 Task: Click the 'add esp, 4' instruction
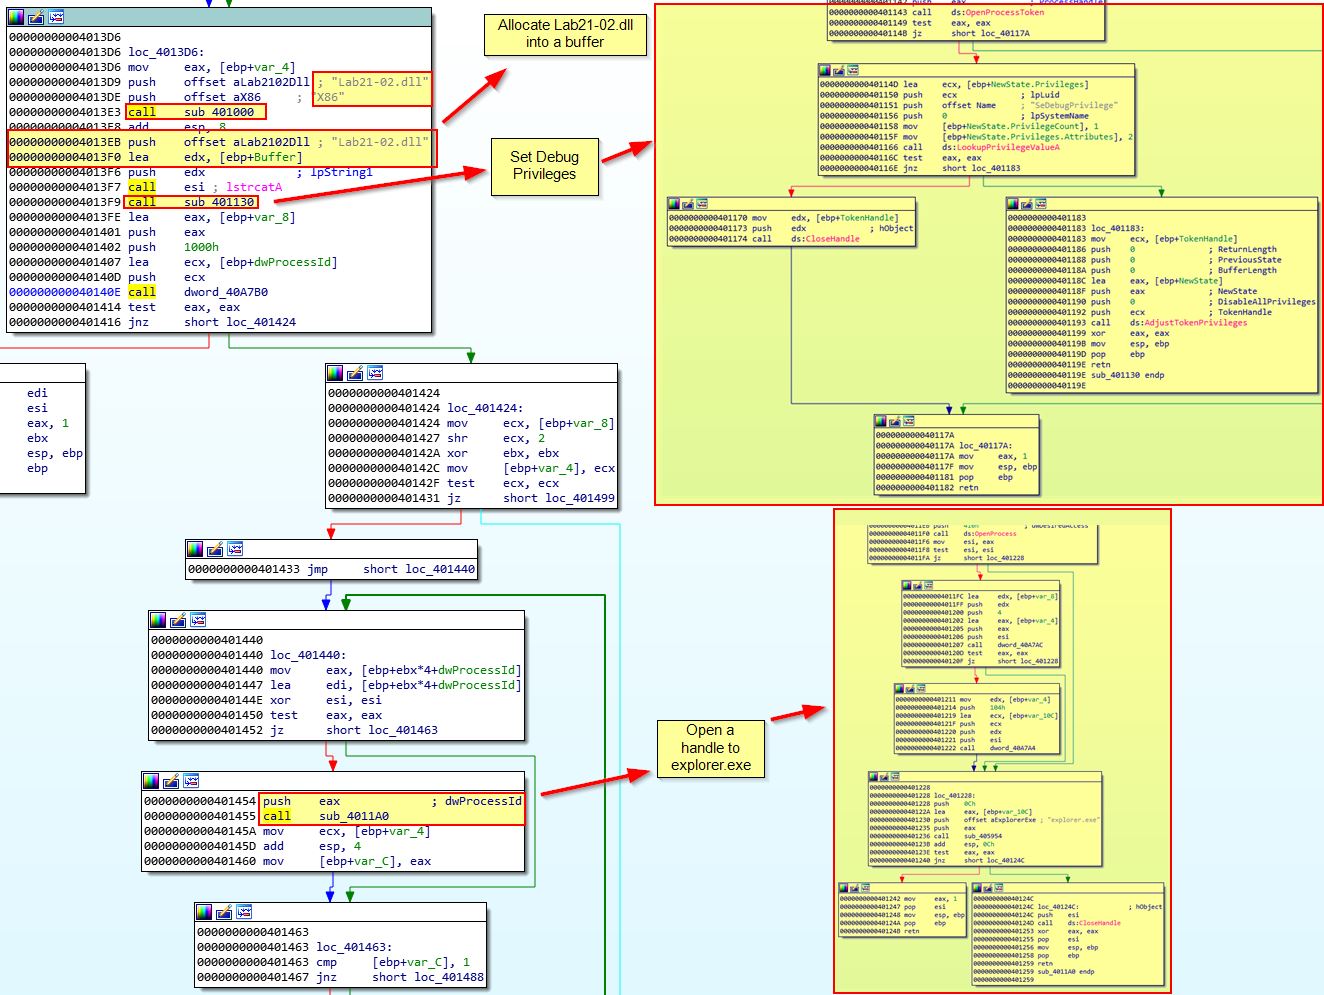click(x=312, y=846)
